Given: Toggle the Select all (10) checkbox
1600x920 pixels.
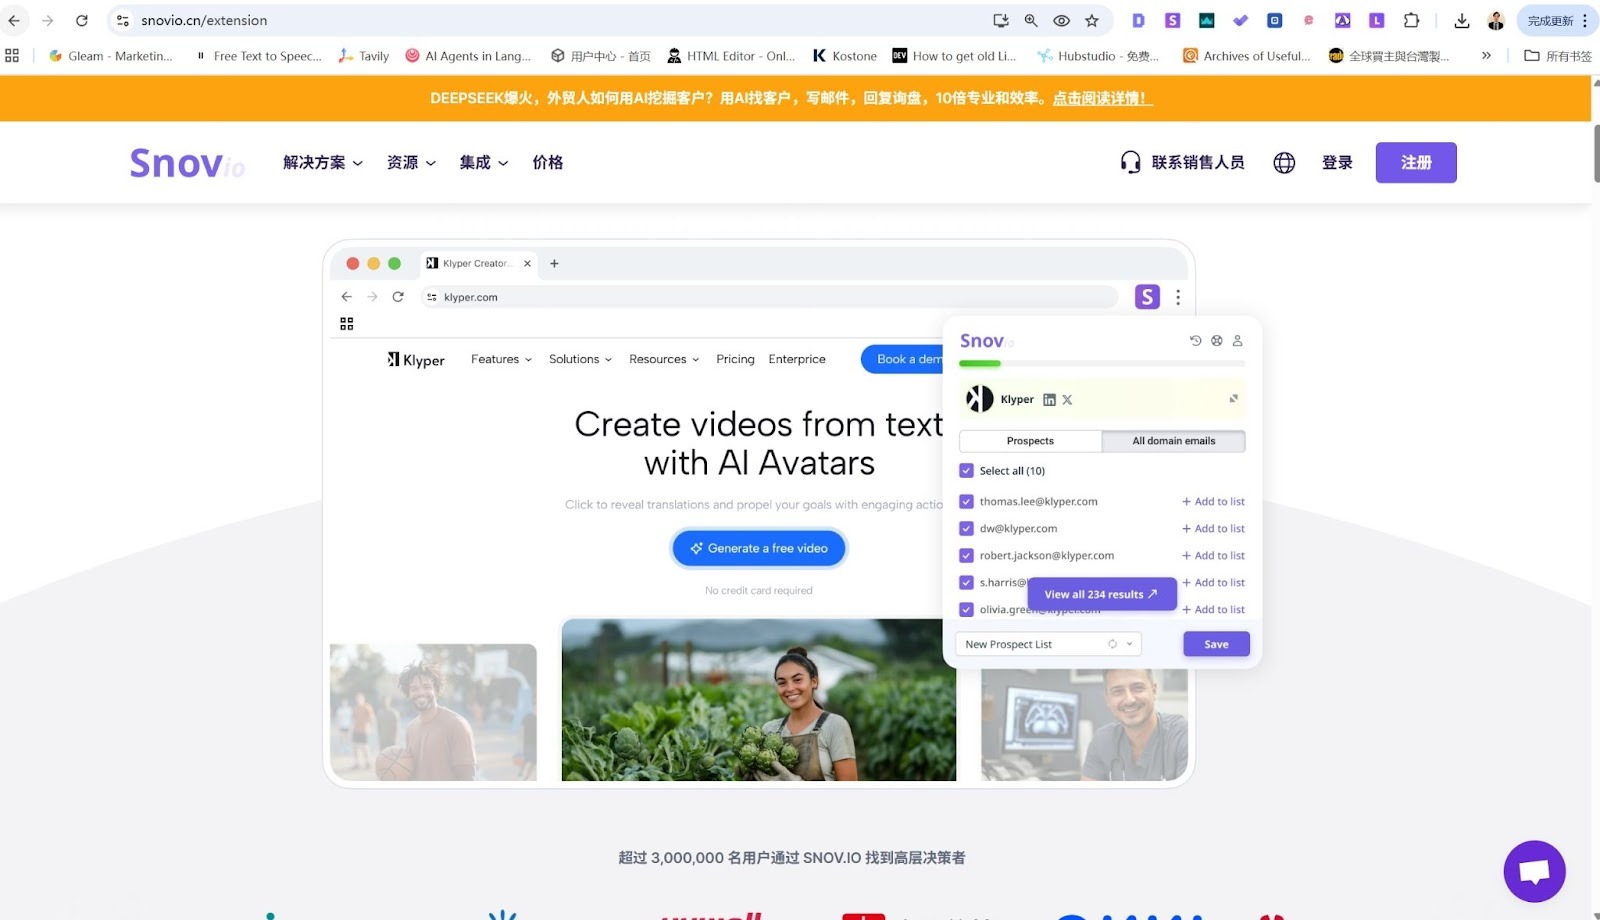Looking at the screenshot, I should [x=966, y=471].
